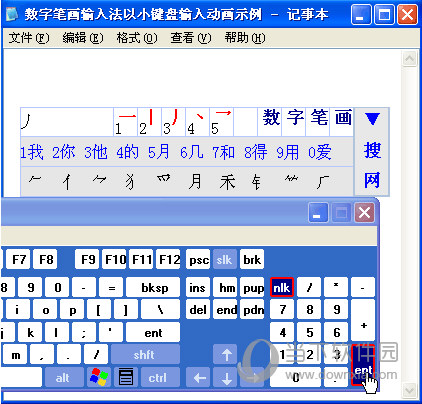Click the 数 character in IME title
Viewport: 422px width, 404px height.
pyautogui.click(x=271, y=117)
